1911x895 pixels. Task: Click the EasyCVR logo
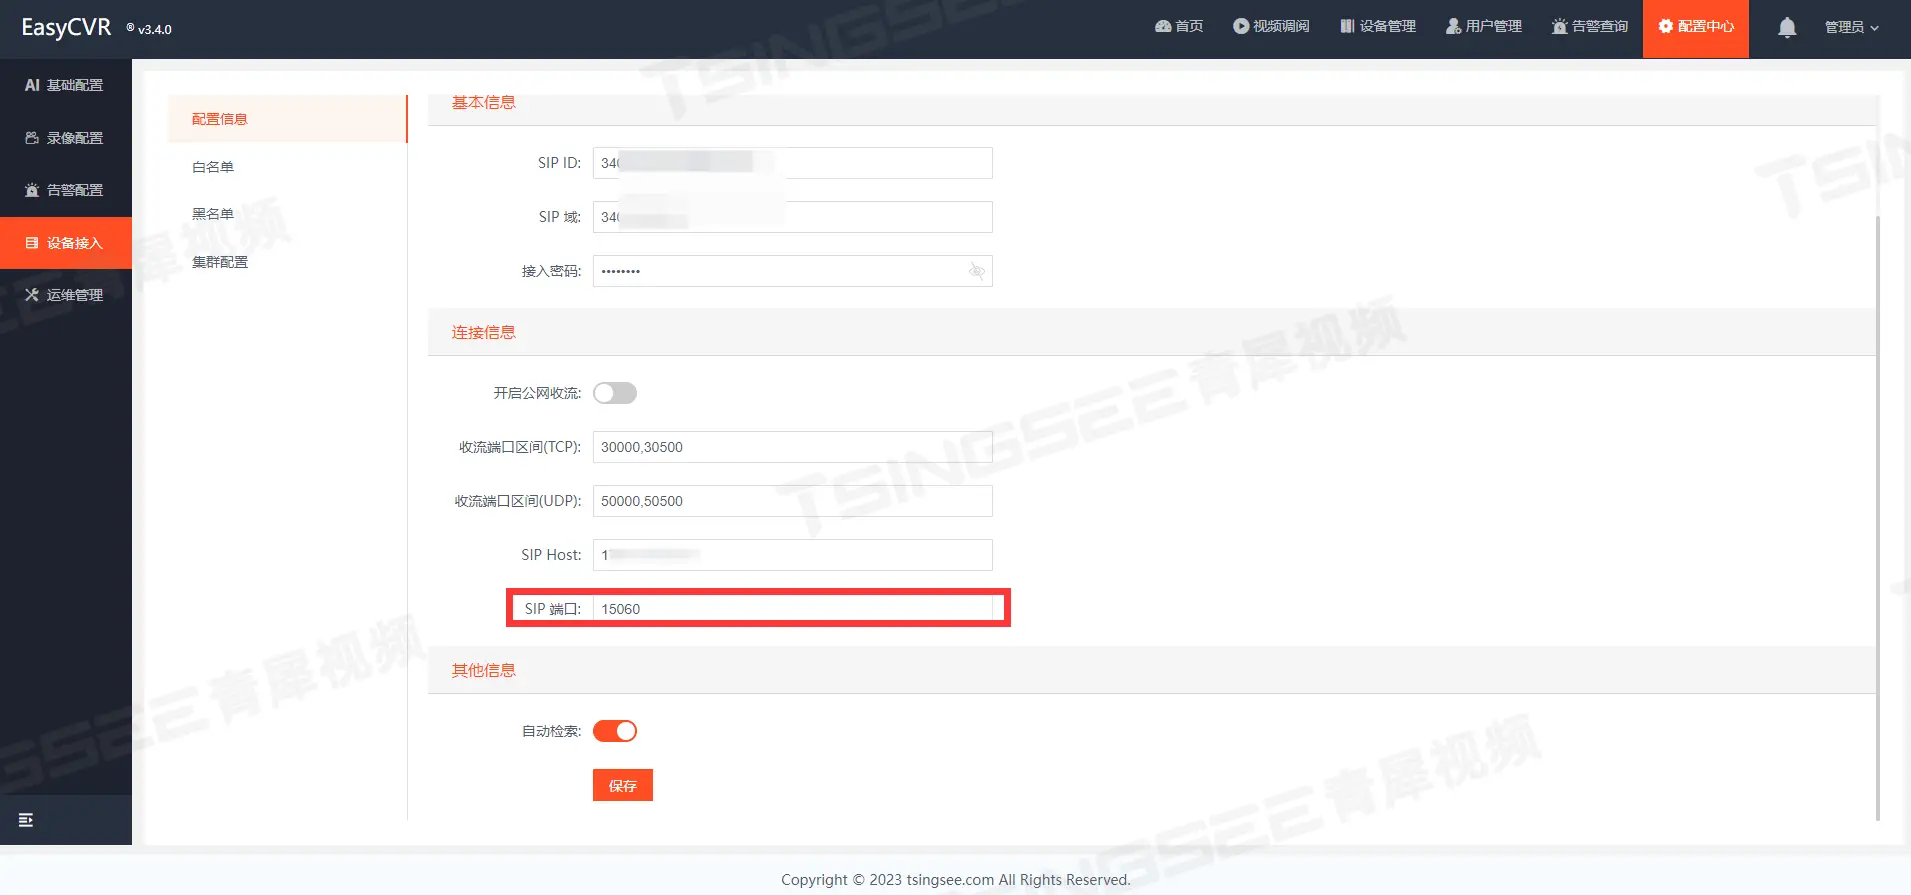point(66,28)
